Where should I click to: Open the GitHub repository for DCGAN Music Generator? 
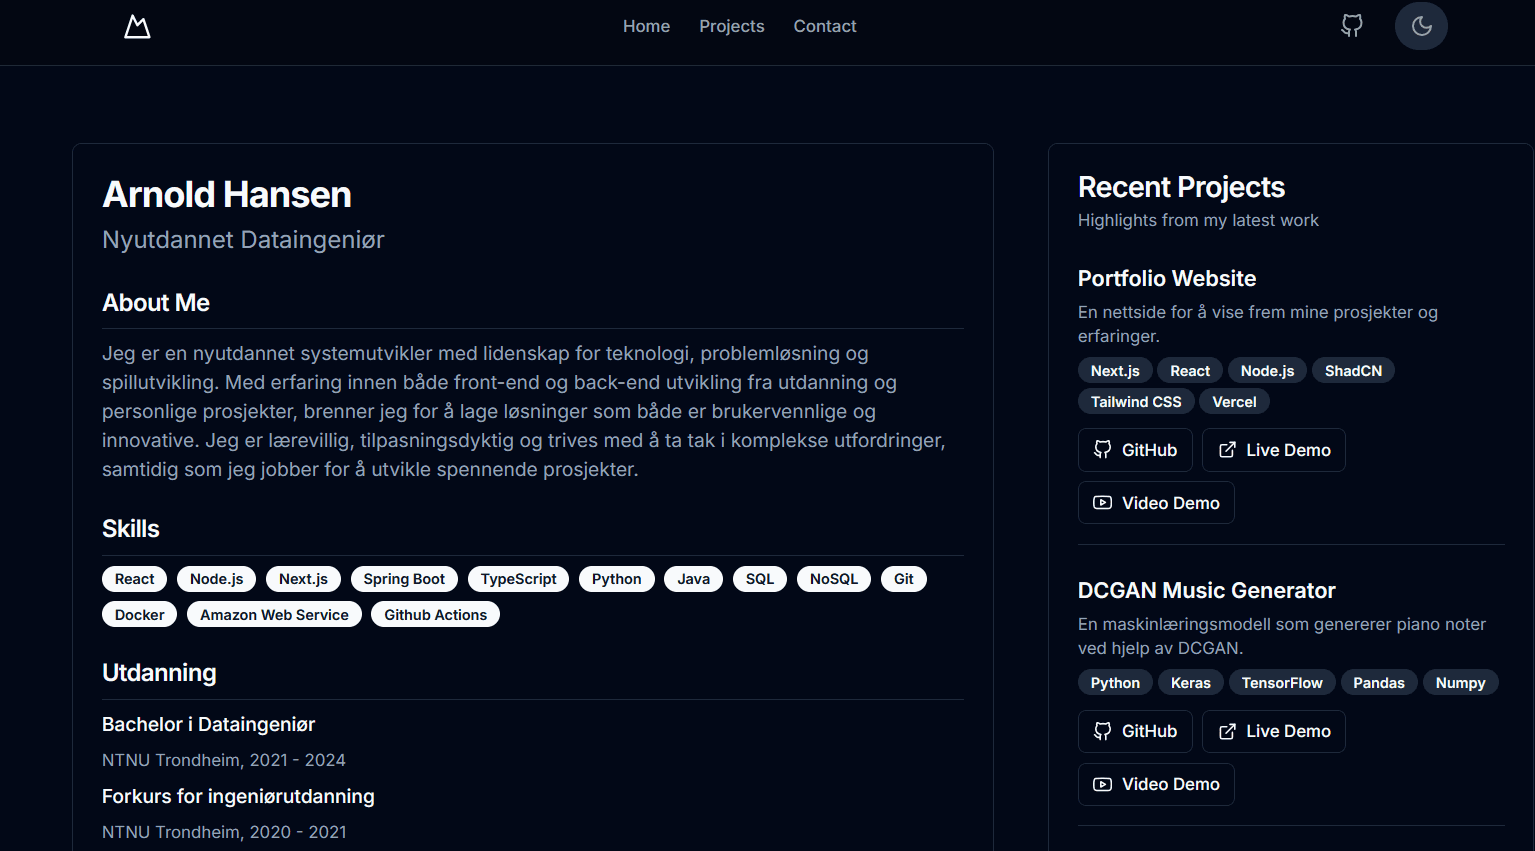pos(1134,731)
